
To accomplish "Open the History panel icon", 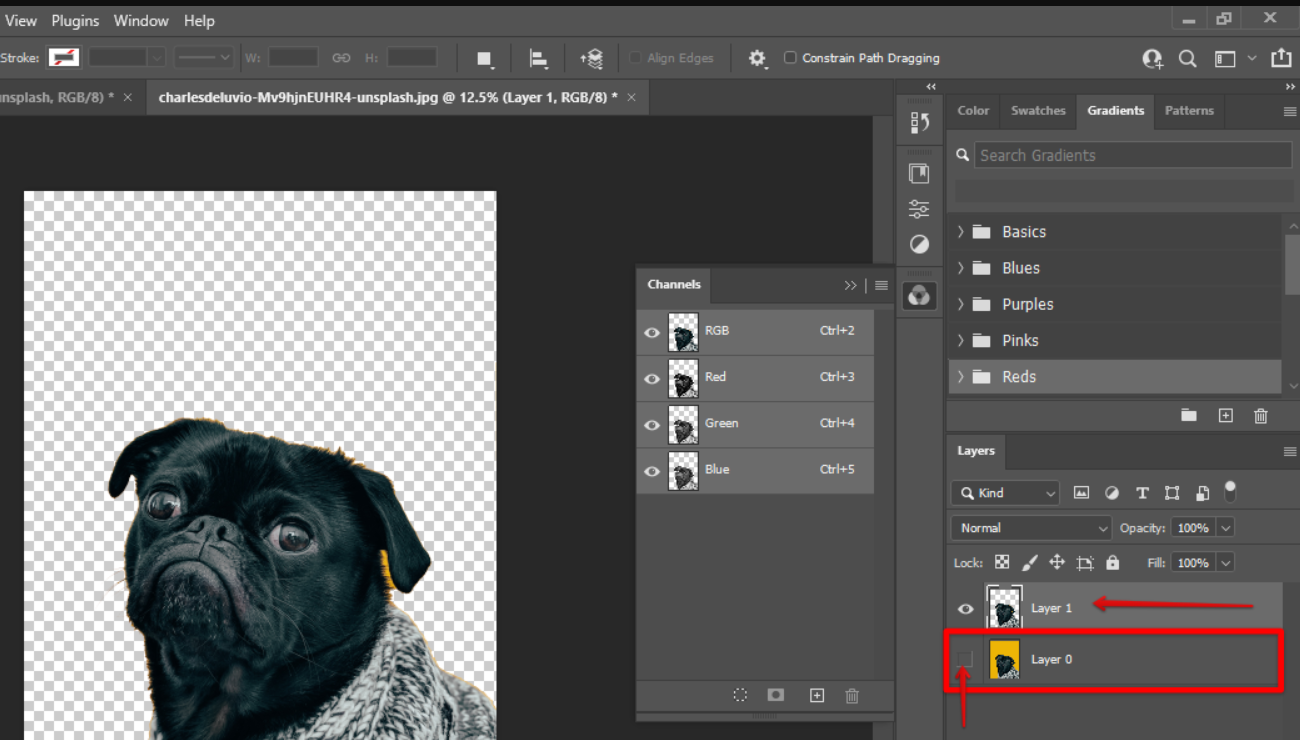I will (x=919, y=122).
